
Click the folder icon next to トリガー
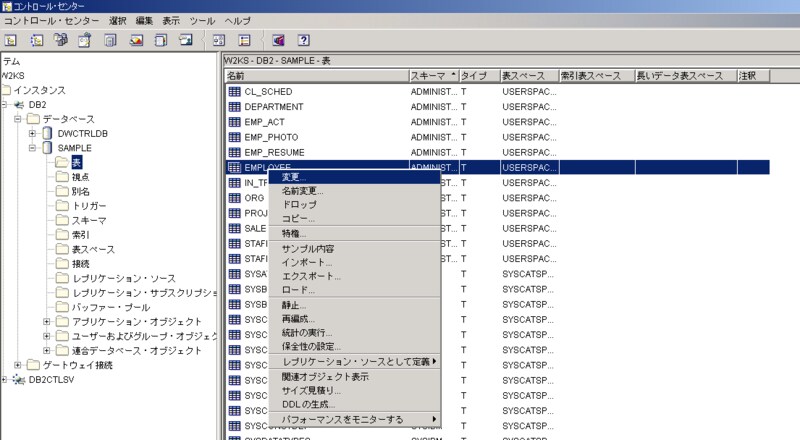62,205
